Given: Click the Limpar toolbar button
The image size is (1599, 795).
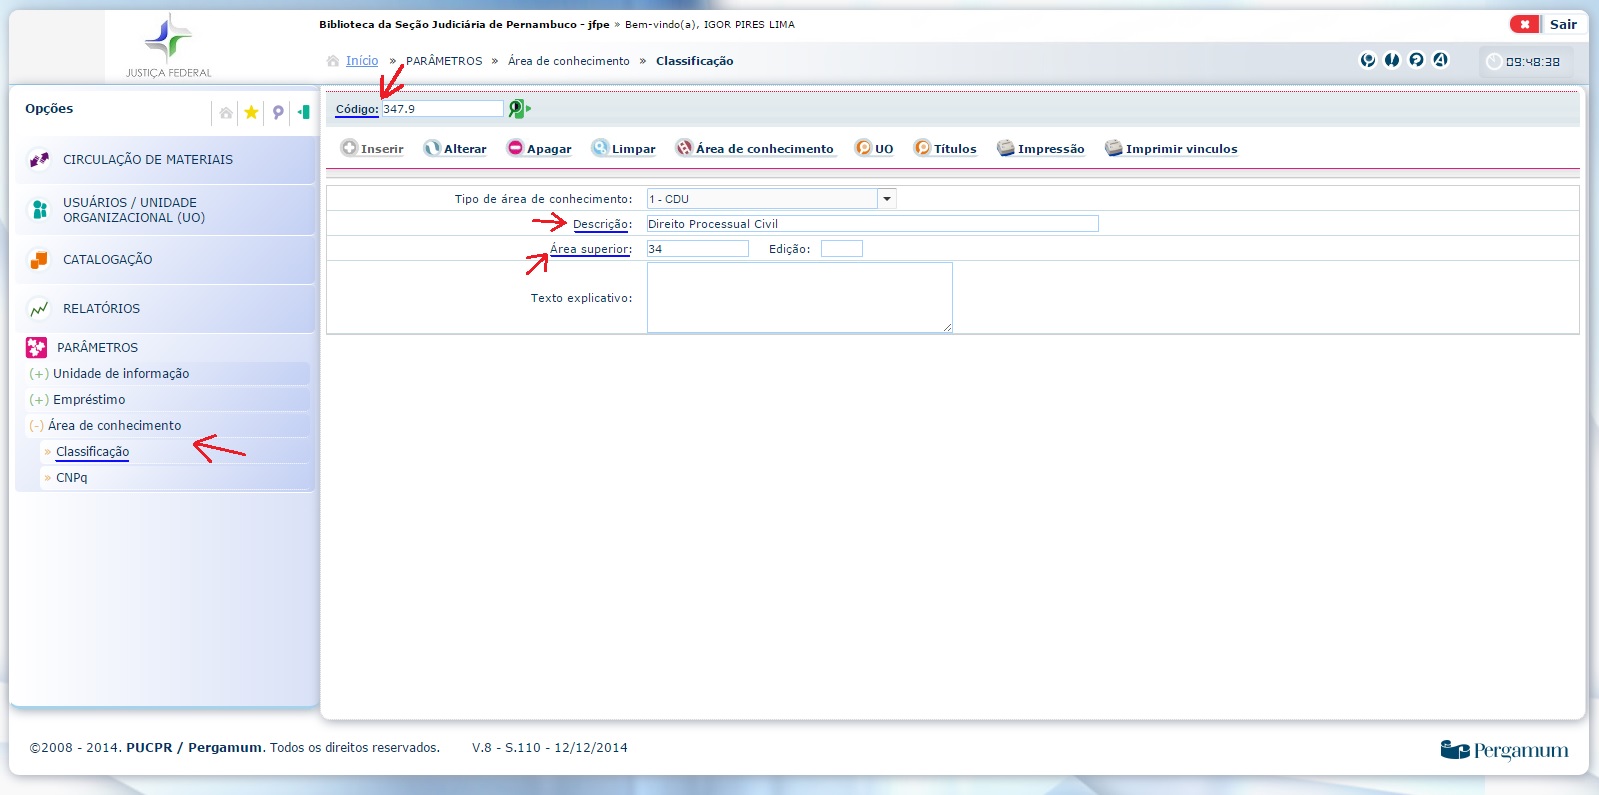Looking at the screenshot, I should pyautogui.click(x=624, y=148).
